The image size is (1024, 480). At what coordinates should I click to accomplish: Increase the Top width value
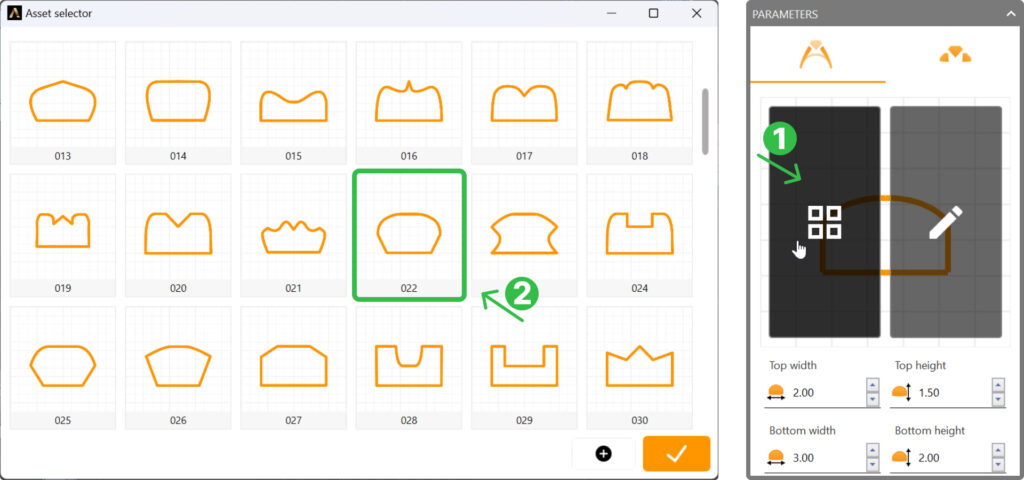coord(873,386)
